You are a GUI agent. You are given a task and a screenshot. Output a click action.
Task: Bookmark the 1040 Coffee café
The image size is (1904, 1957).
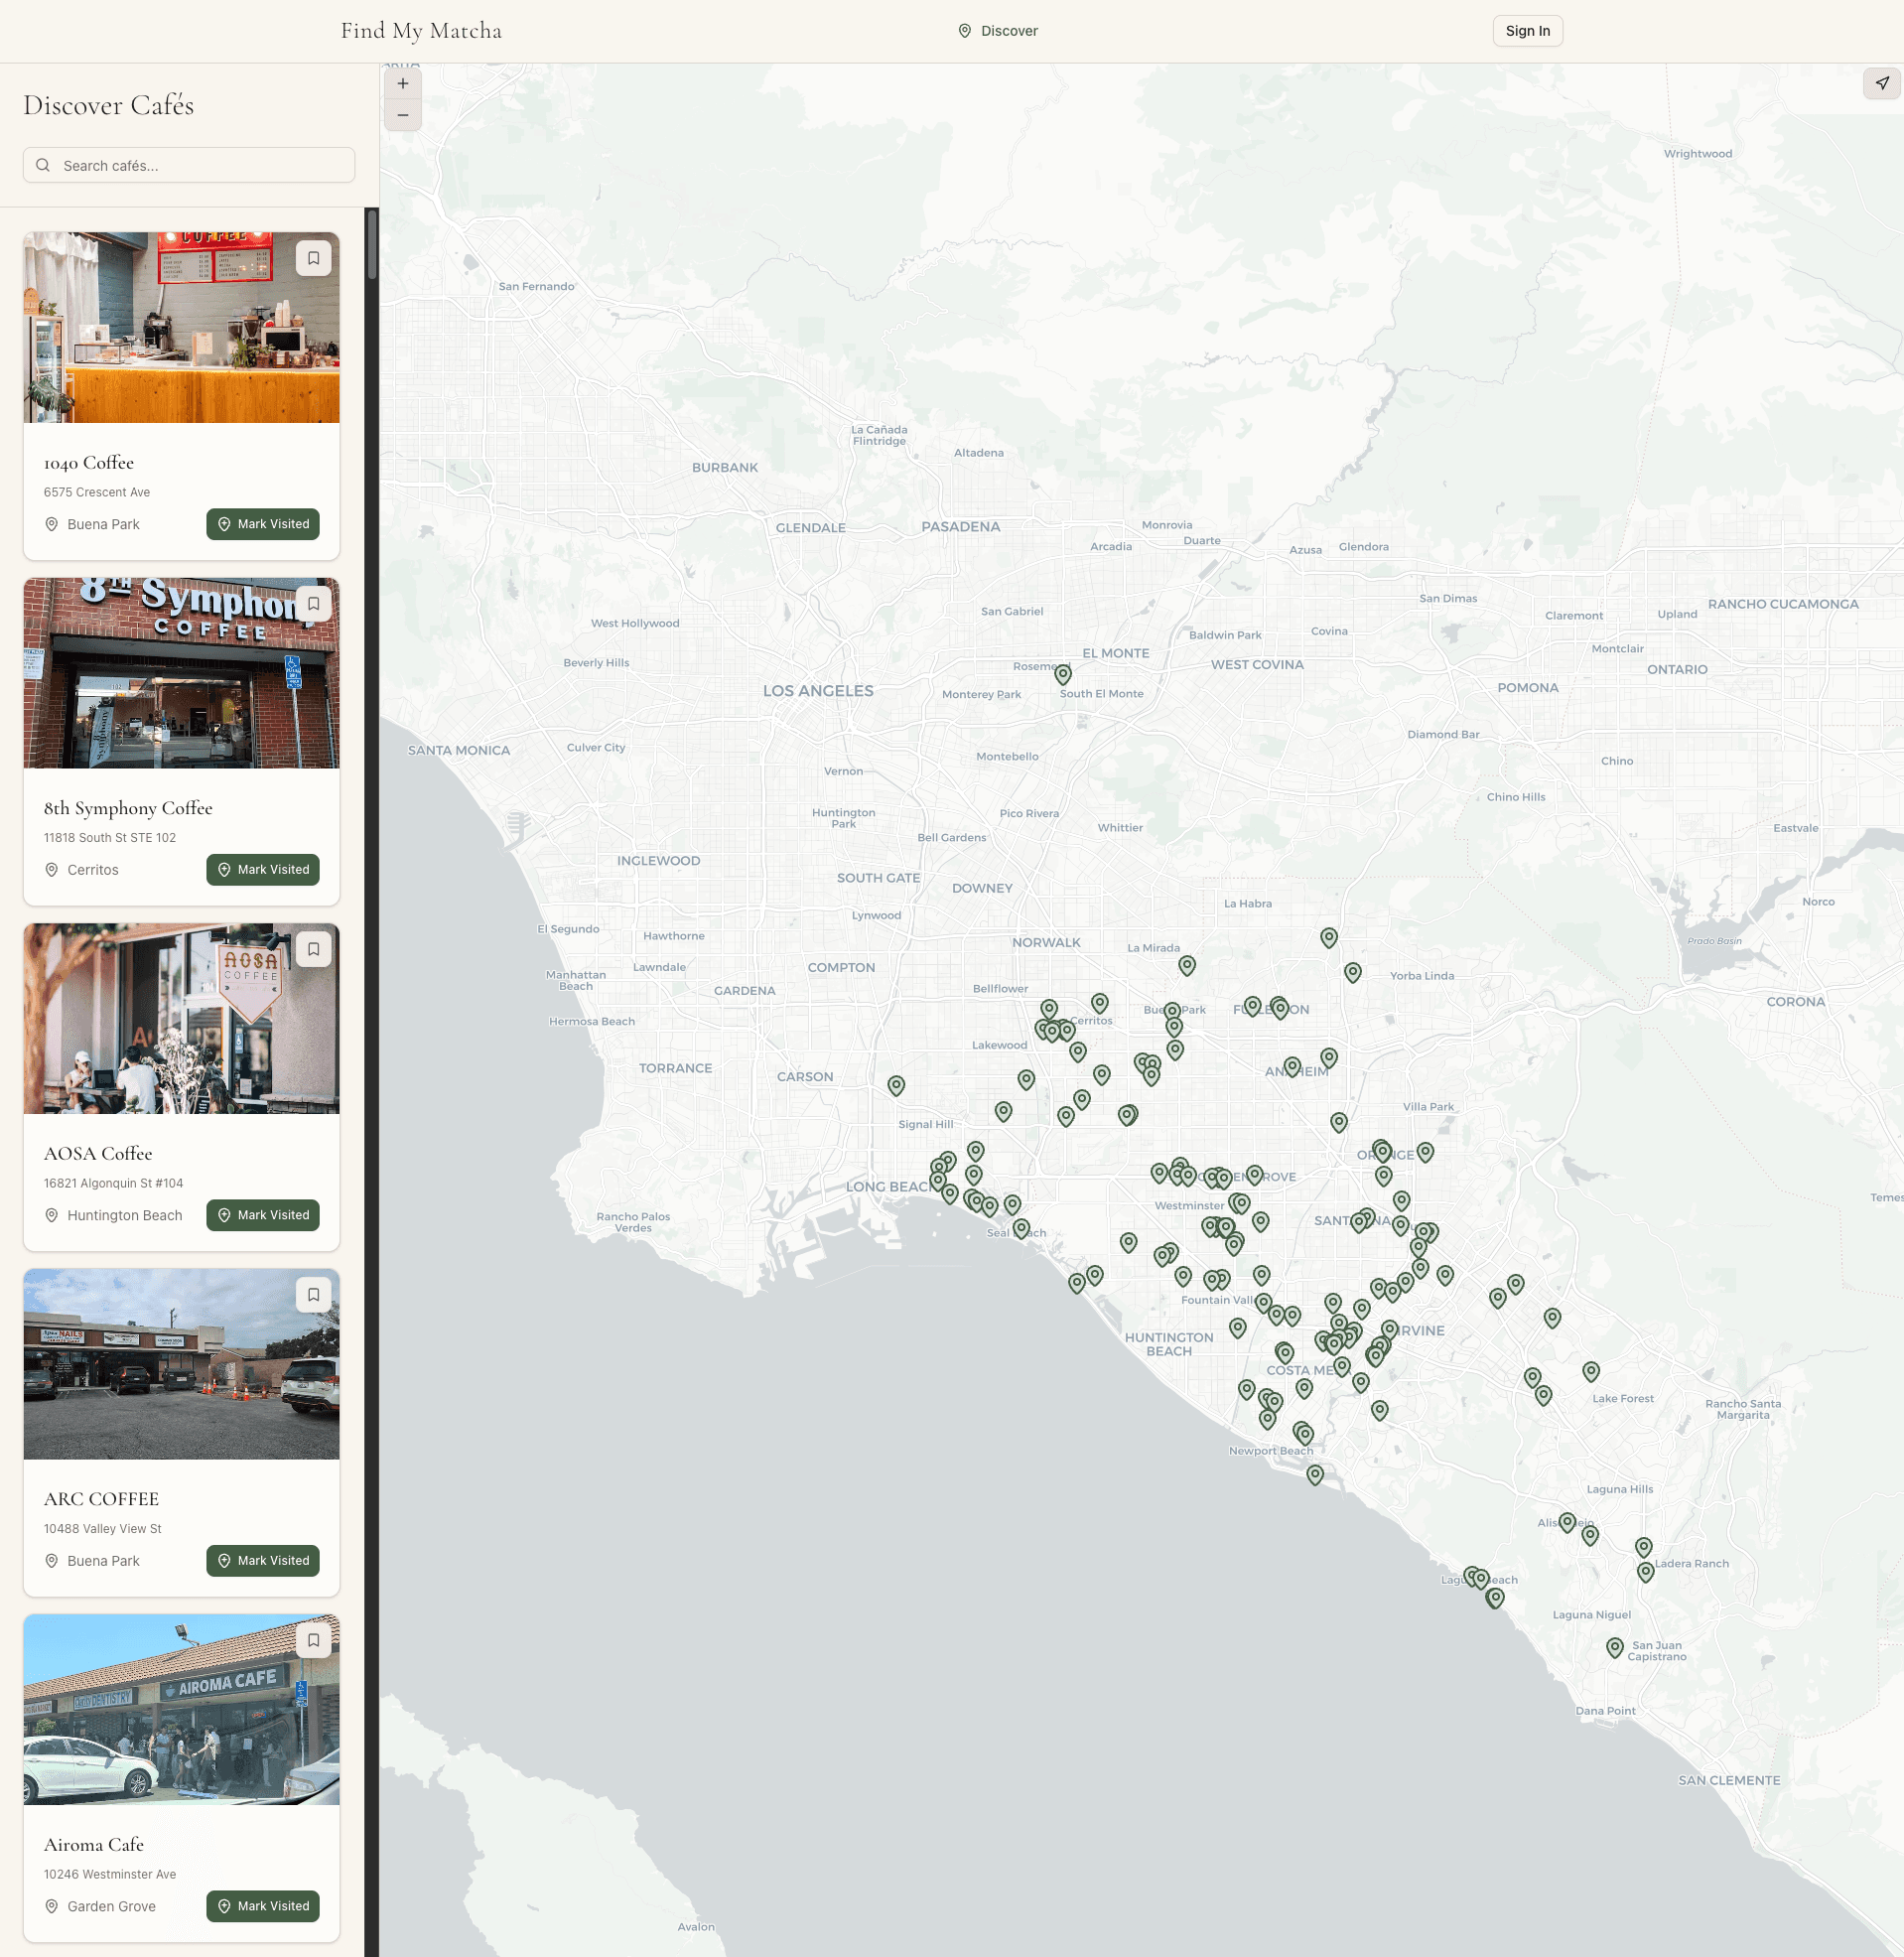(313, 258)
